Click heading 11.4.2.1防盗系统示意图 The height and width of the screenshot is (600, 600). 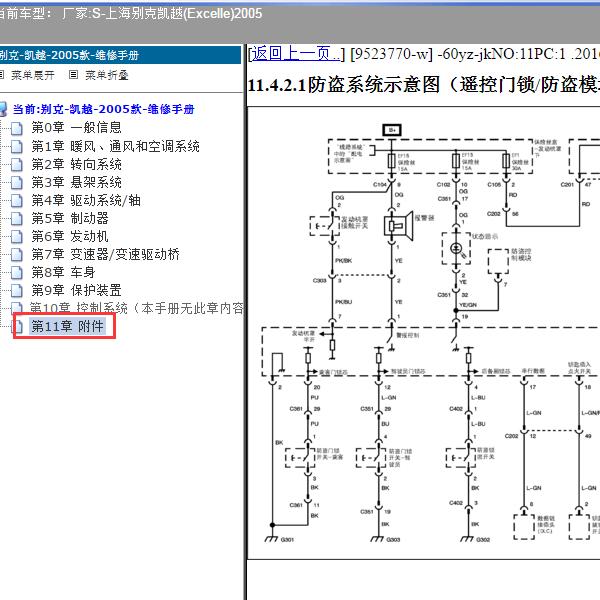tap(424, 85)
